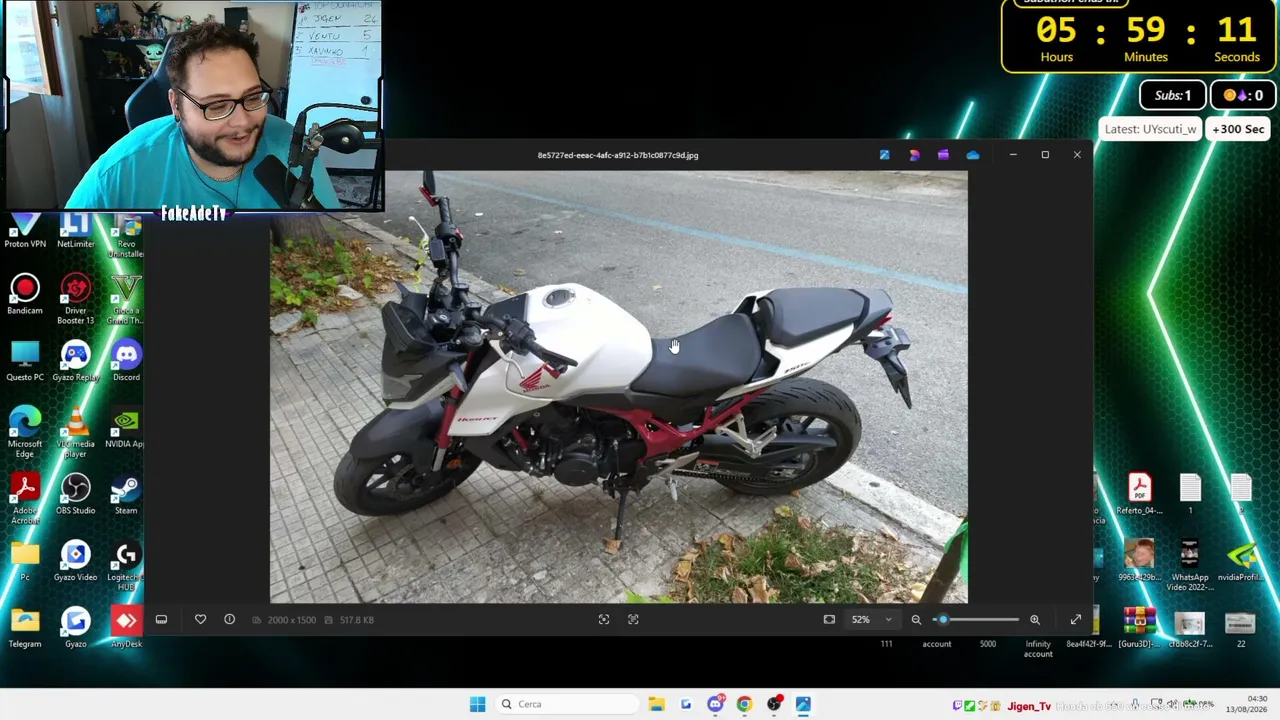Viewport: 1280px width, 720px height.
Task: Click the Photos scan-text icon in bottom toolbar
Action: 604,620
